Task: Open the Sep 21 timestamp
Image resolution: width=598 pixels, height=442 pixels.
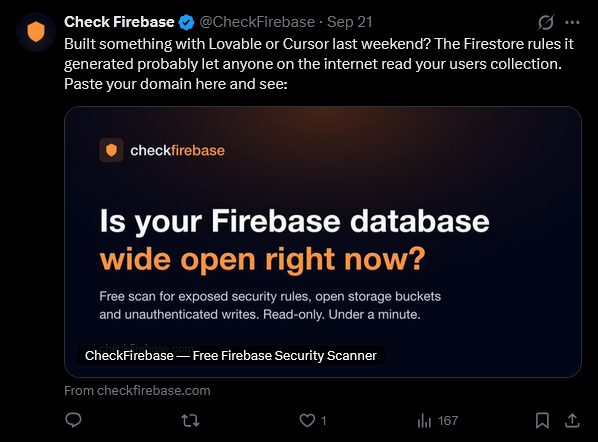Action: click(x=349, y=22)
